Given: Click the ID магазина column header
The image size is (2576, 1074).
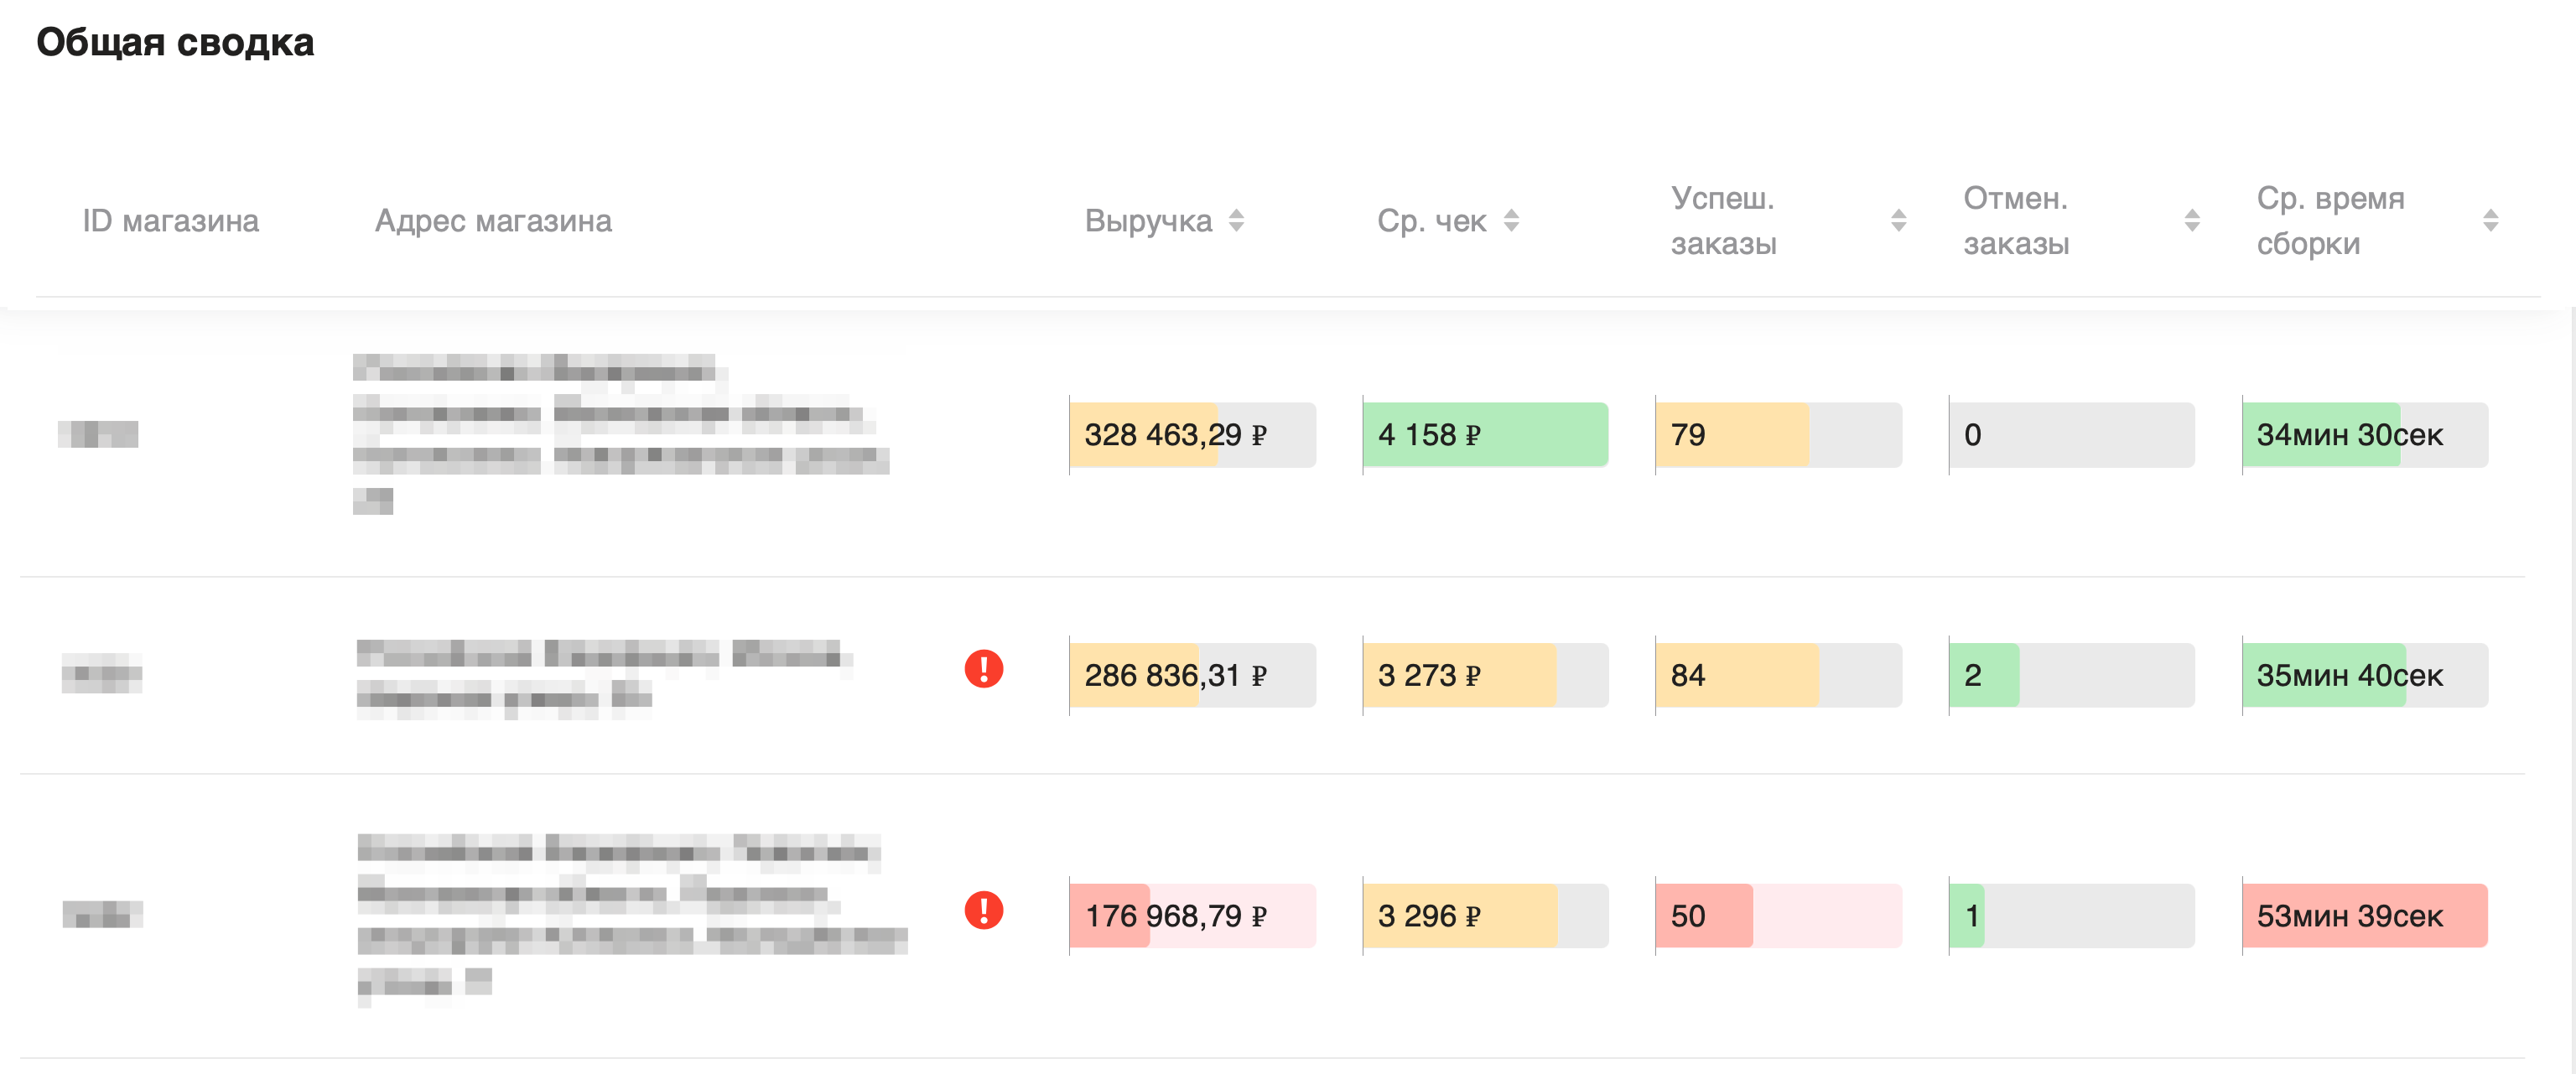Looking at the screenshot, I should click(x=170, y=220).
